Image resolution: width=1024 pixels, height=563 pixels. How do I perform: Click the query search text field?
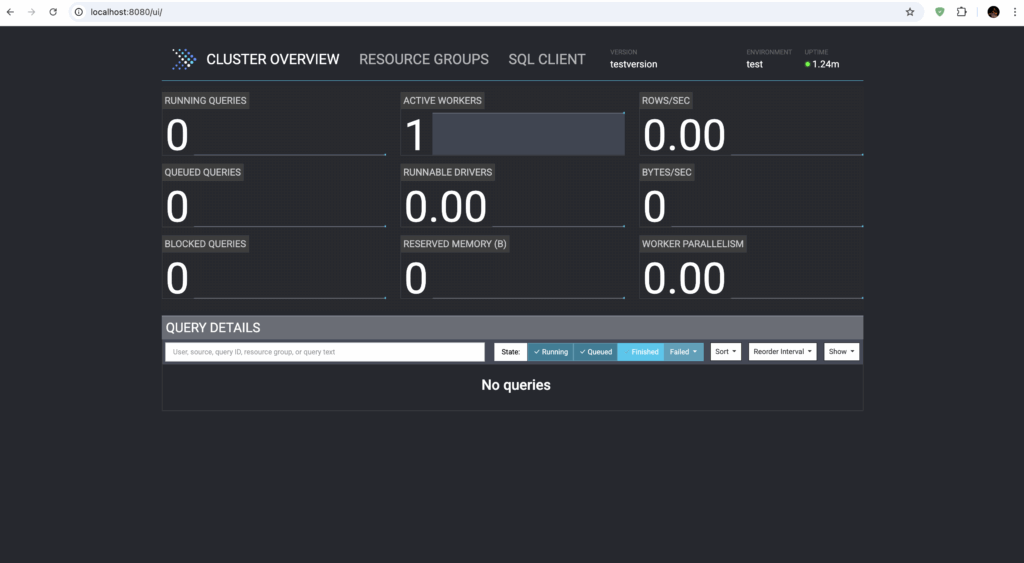(324, 352)
